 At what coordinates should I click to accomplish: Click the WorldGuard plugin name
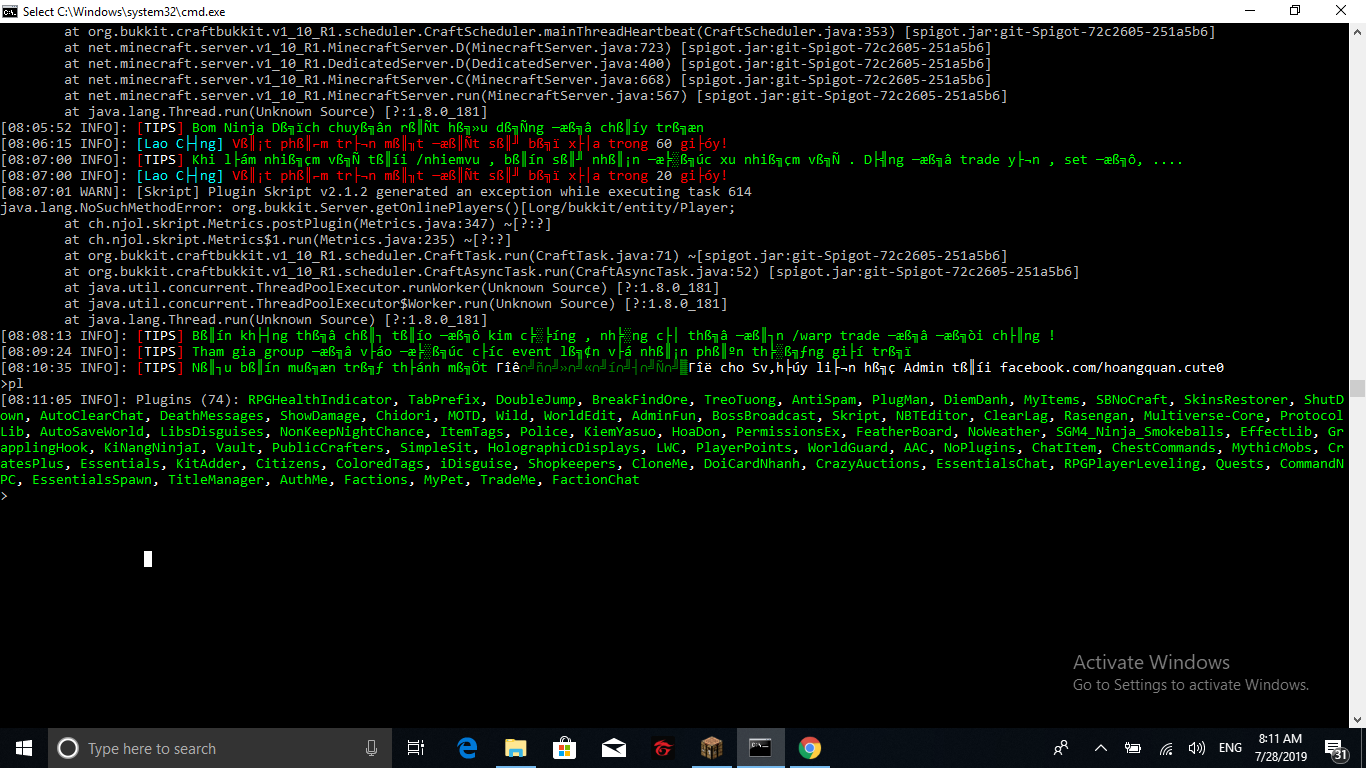(848, 448)
